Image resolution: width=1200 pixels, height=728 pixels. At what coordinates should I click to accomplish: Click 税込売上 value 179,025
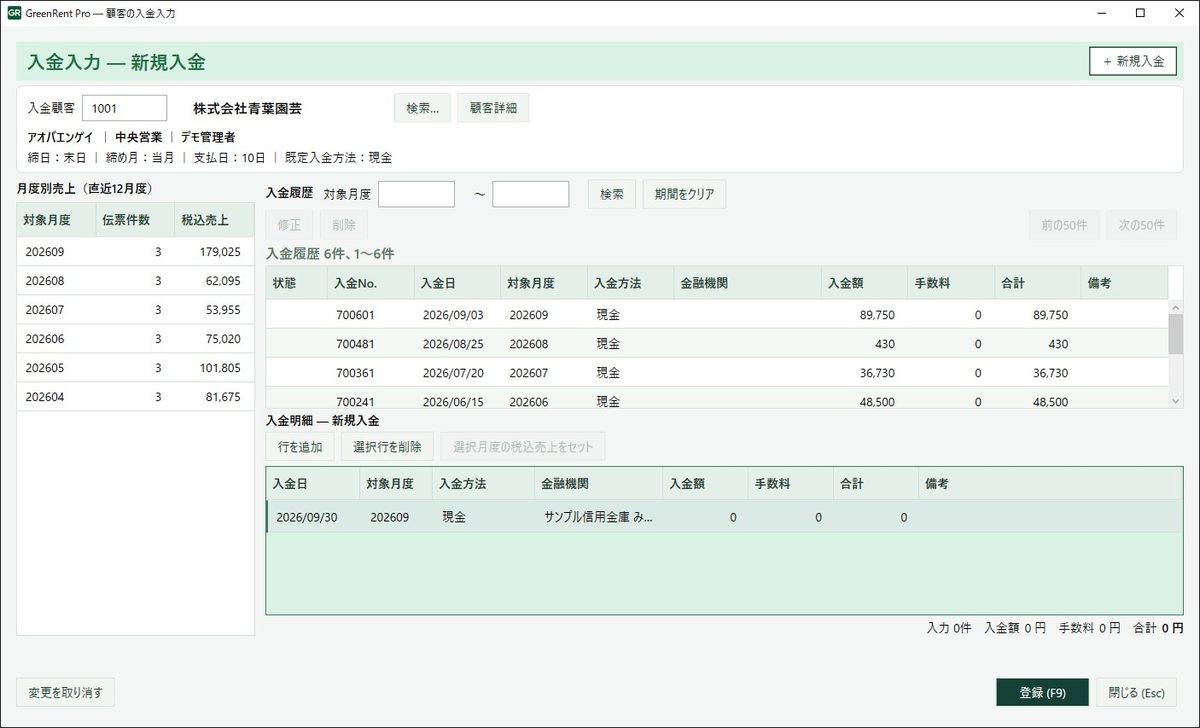point(220,252)
